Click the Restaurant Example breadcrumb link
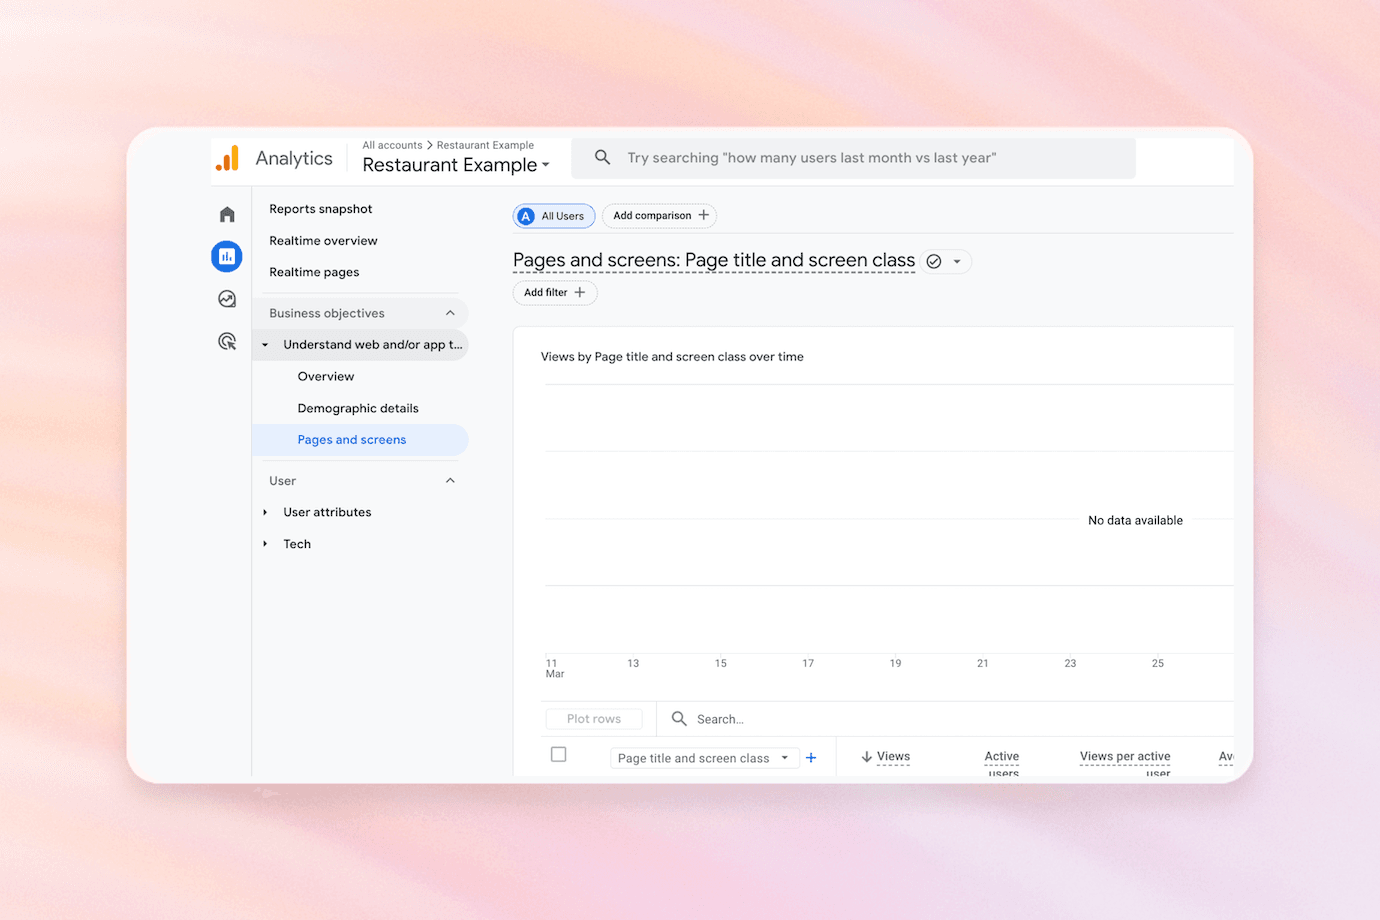Viewport: 1380px width, 920px height. click(485, 145)
